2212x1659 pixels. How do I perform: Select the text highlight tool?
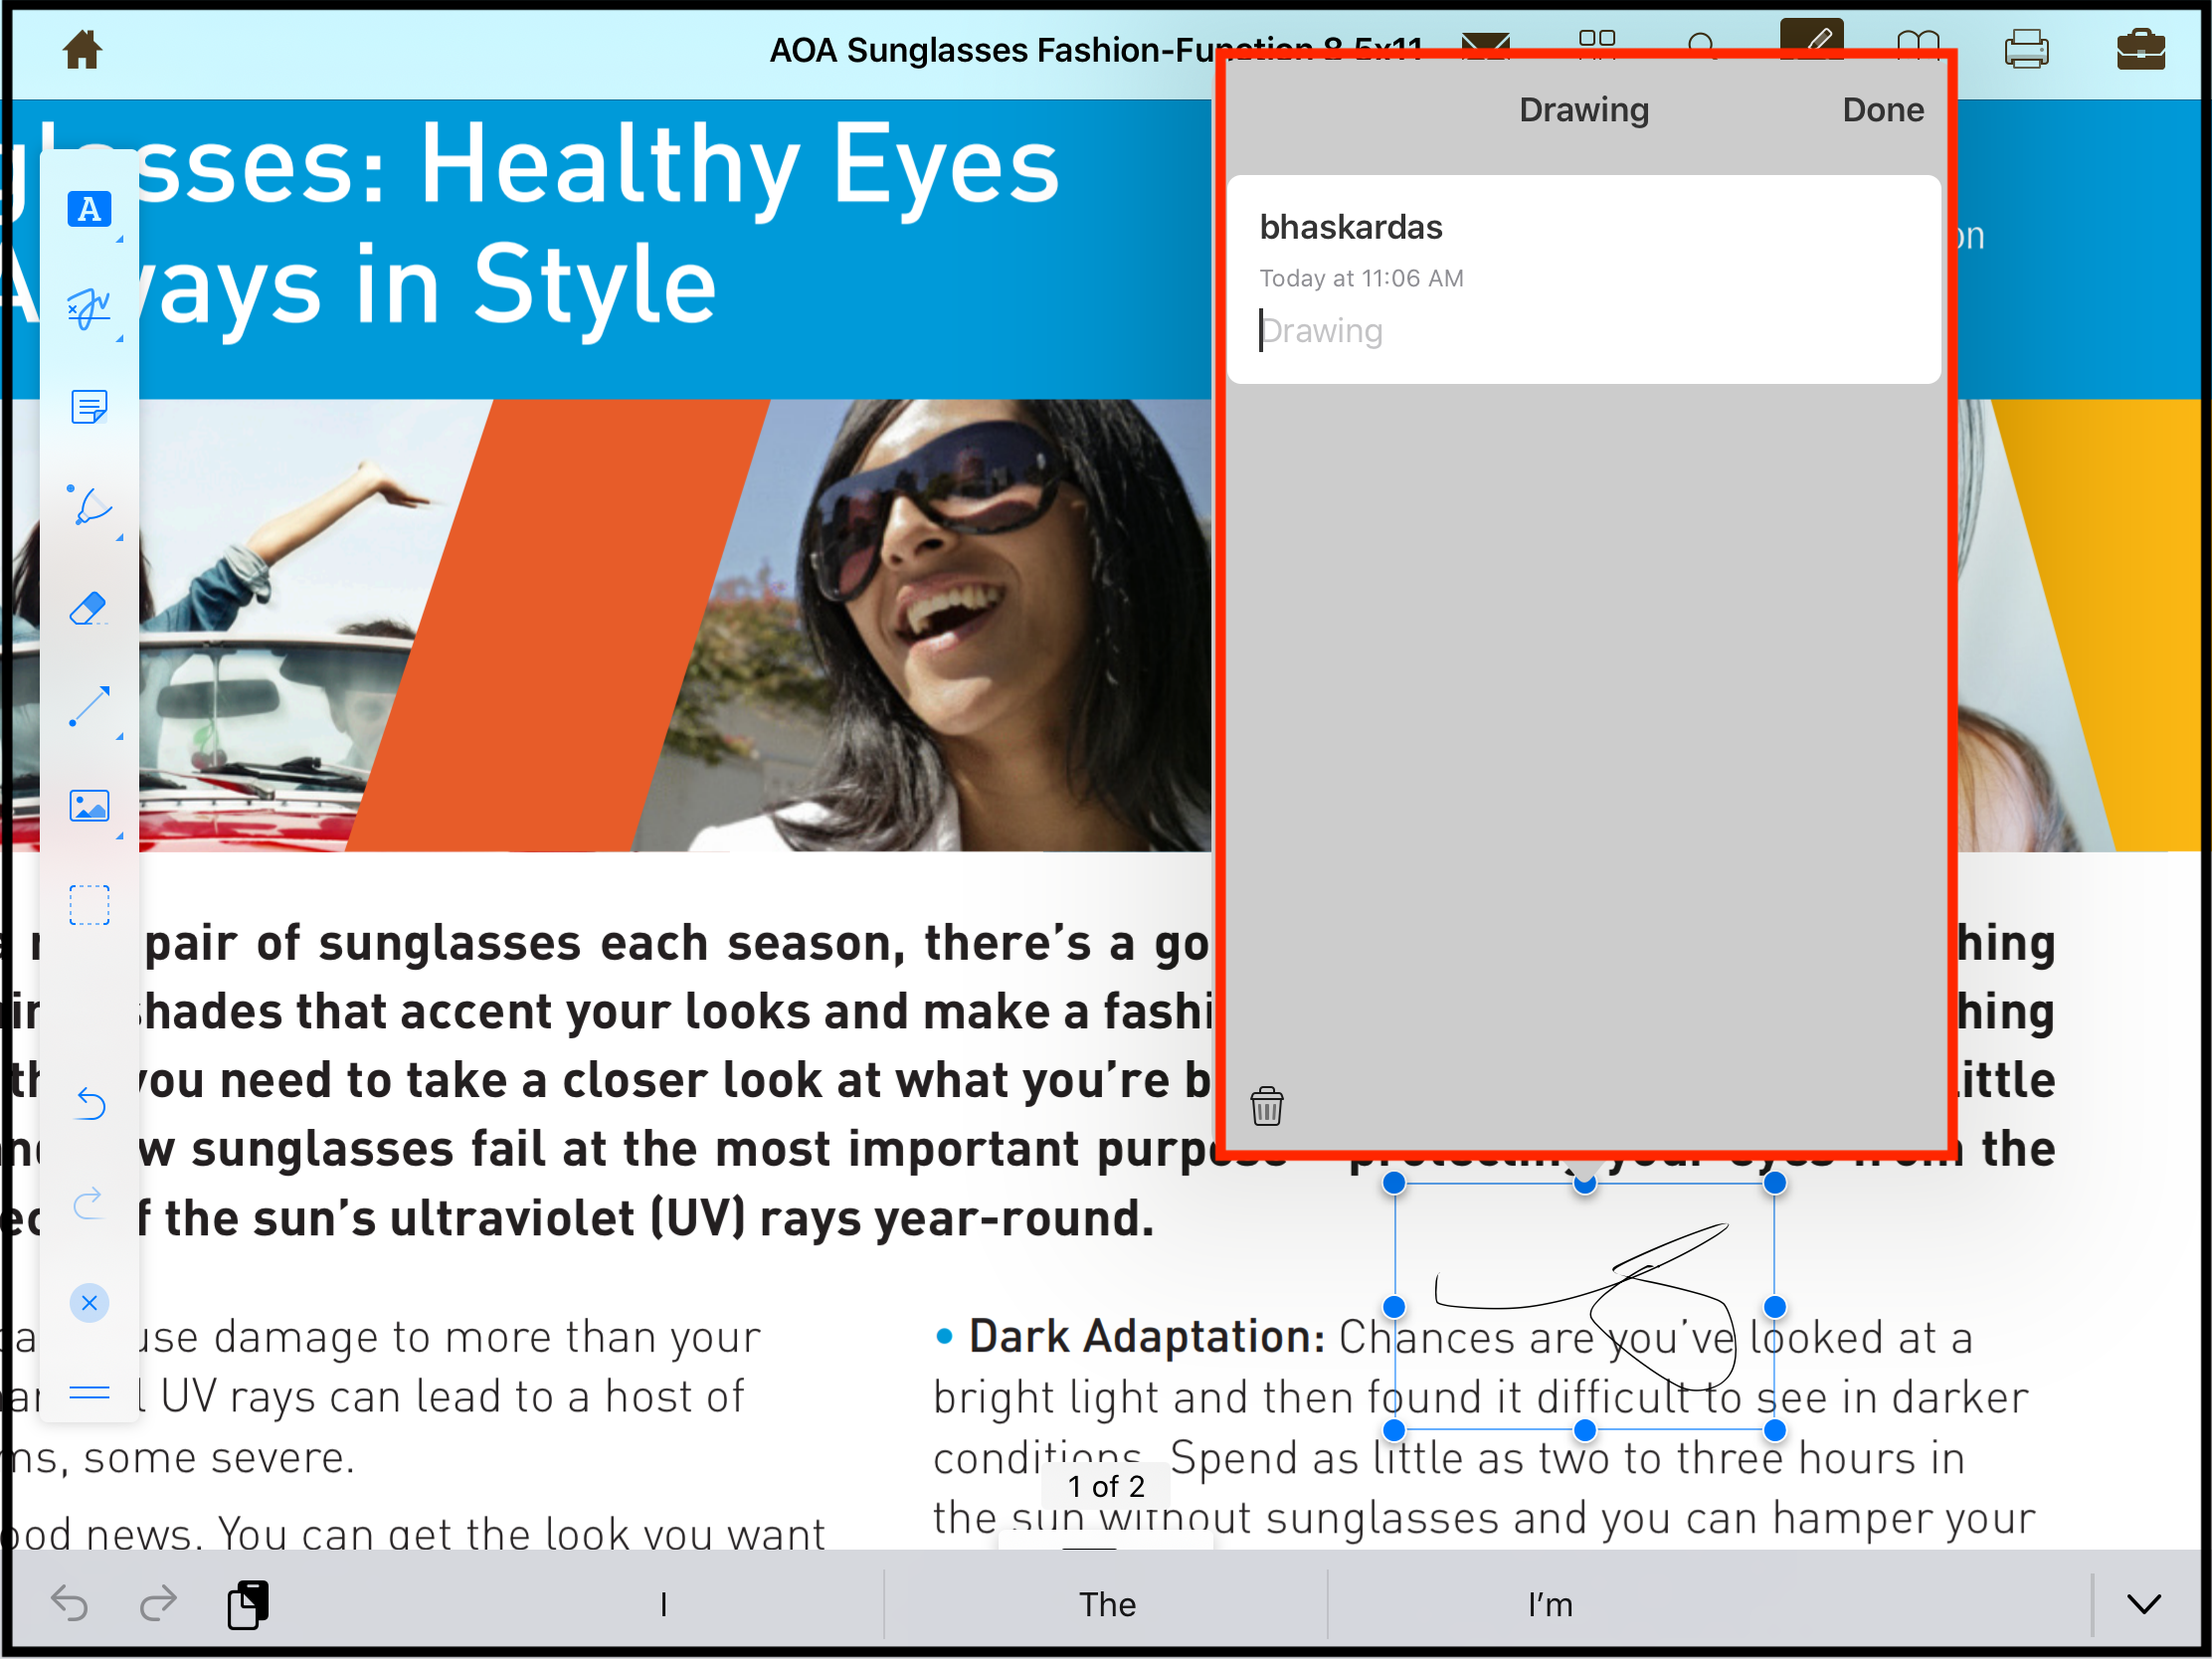(x=89, y=209)
